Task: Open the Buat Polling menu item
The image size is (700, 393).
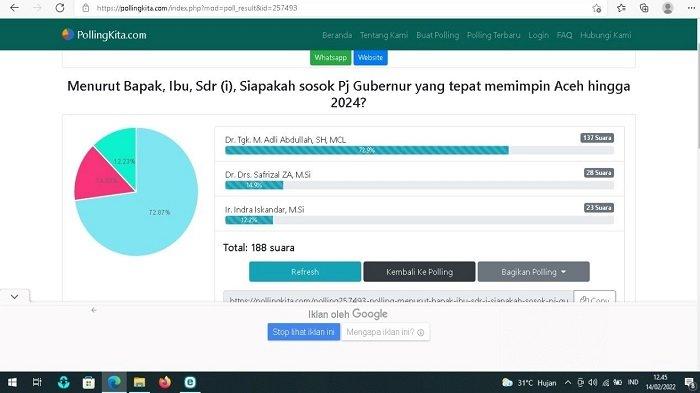Action: [x=438, y=35]
